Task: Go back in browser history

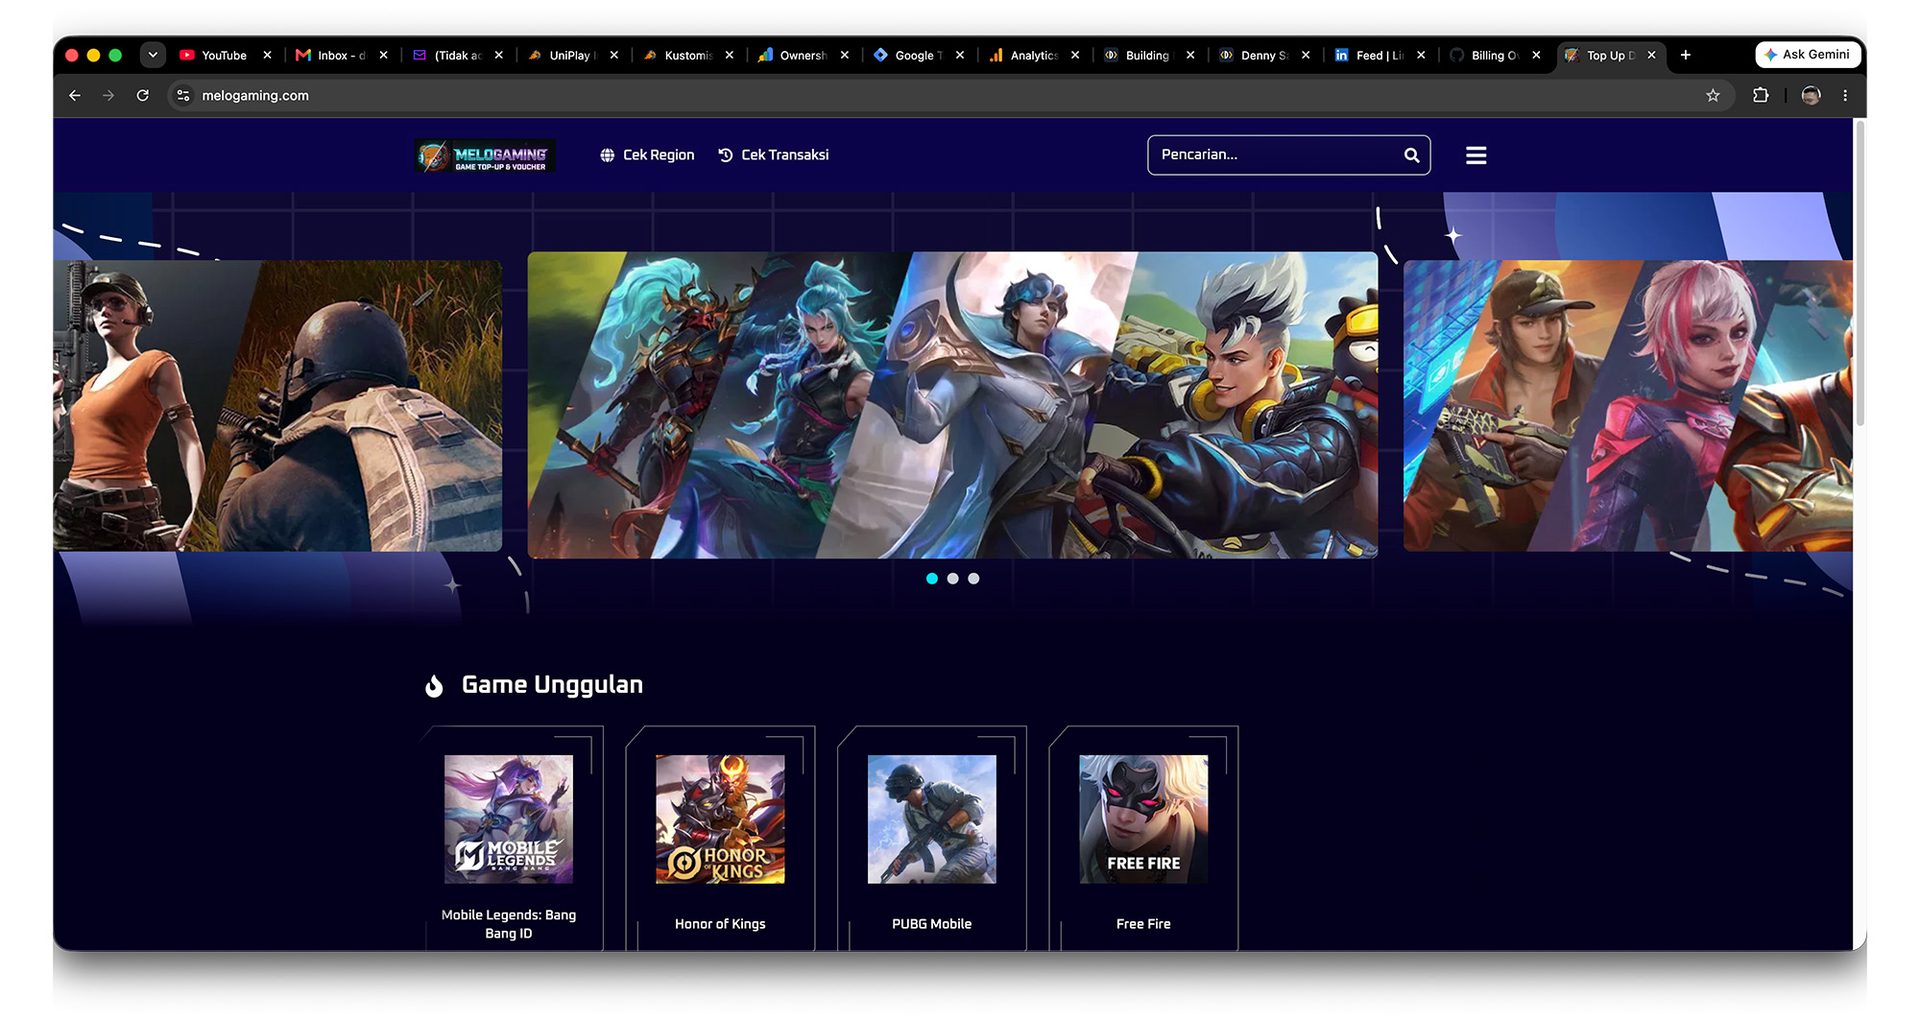Action: [75, 95]
